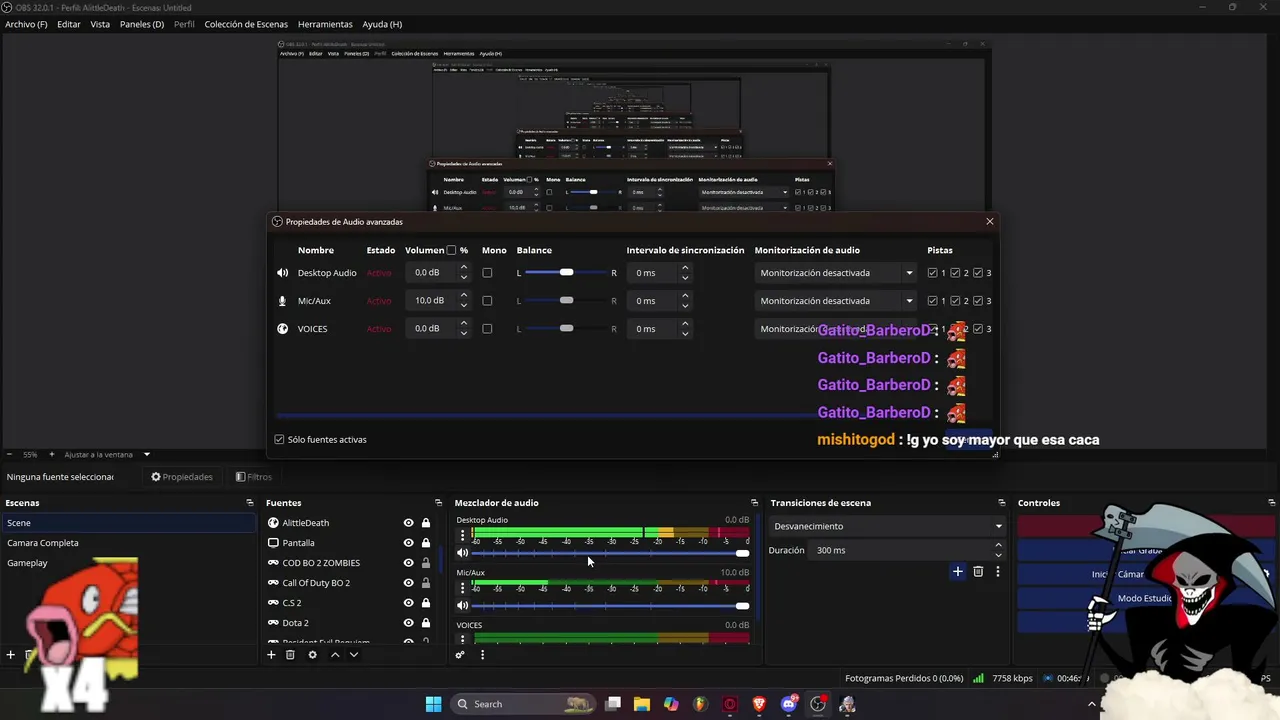Enable Mono for Desktop Audio
This screenshot has width=1280, height=720.
[487, 273]
